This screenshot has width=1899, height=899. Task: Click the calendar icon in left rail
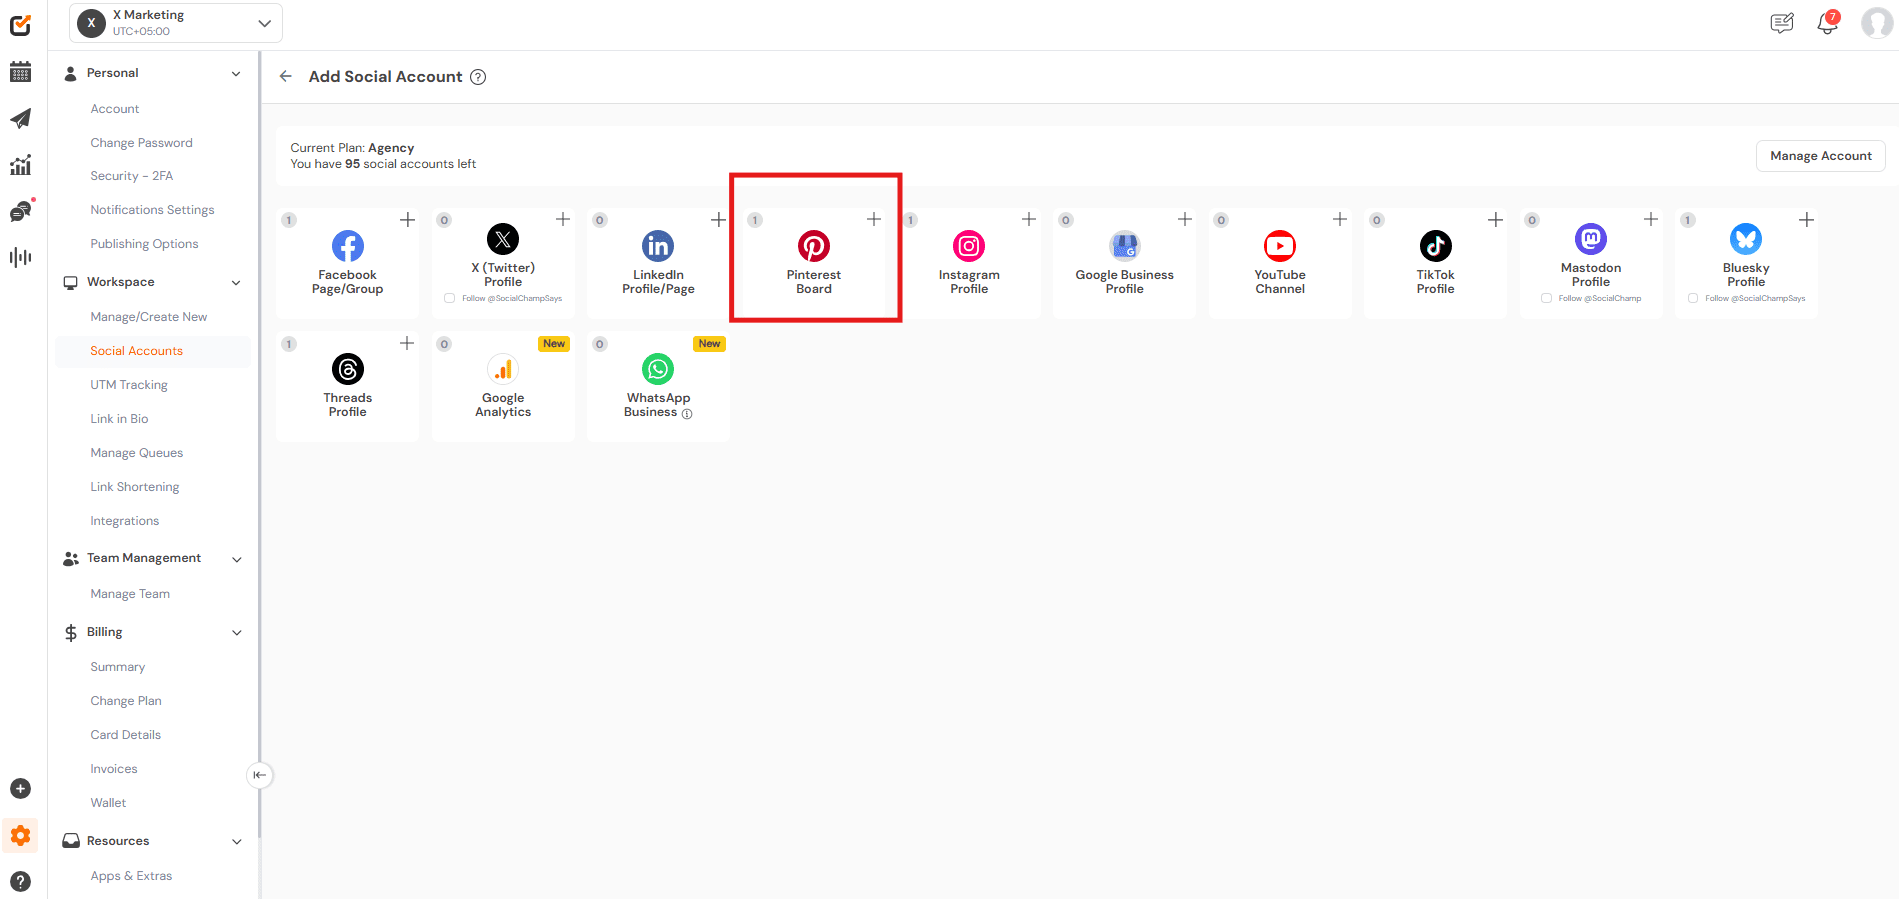20,72
